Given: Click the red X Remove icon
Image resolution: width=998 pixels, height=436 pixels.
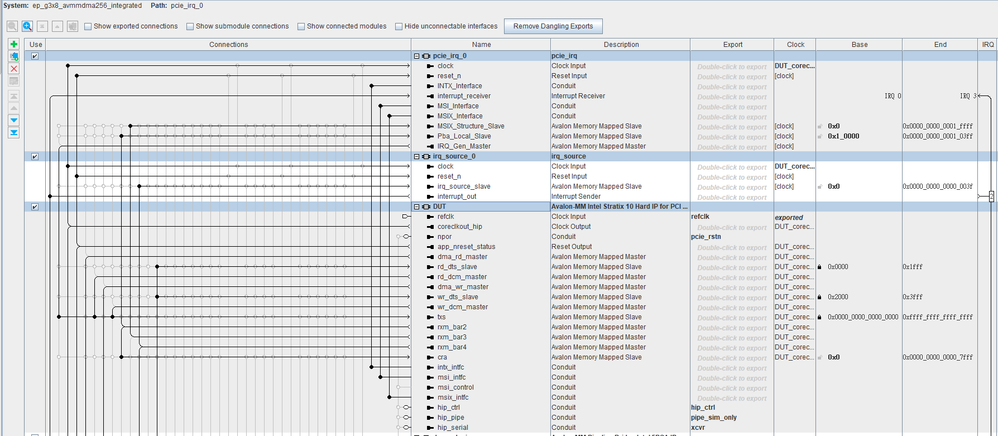Looking at the screenshot, I should (13, 69).
